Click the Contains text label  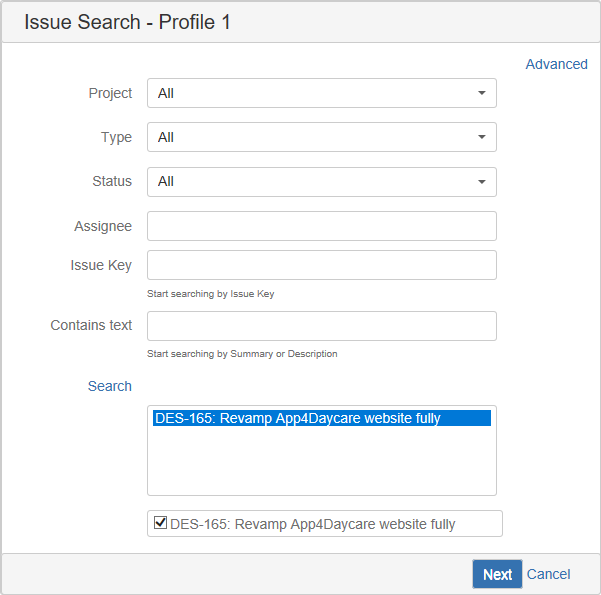[x=91, y=325]
